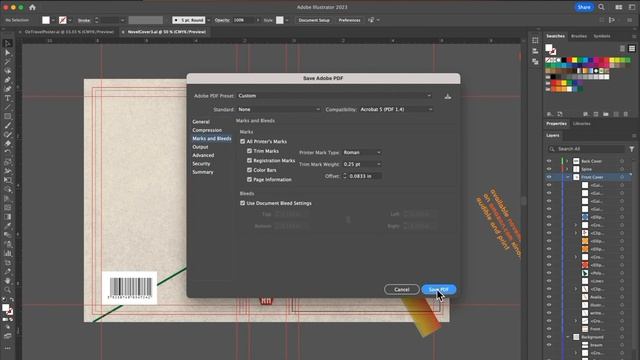Click the Save PDF button
Screen dimensions: 640x360
[439, 289]
